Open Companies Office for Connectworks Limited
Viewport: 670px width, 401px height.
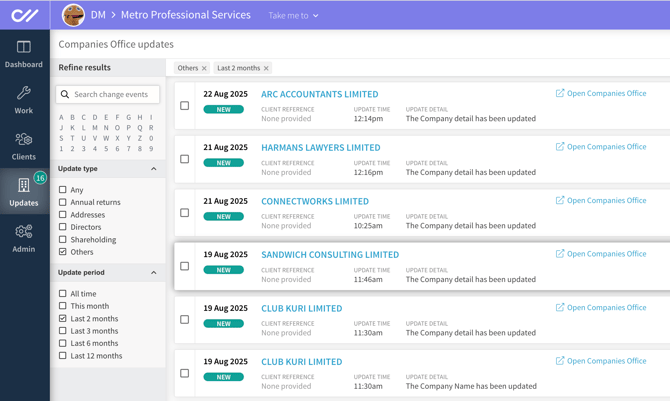point(601,200)
